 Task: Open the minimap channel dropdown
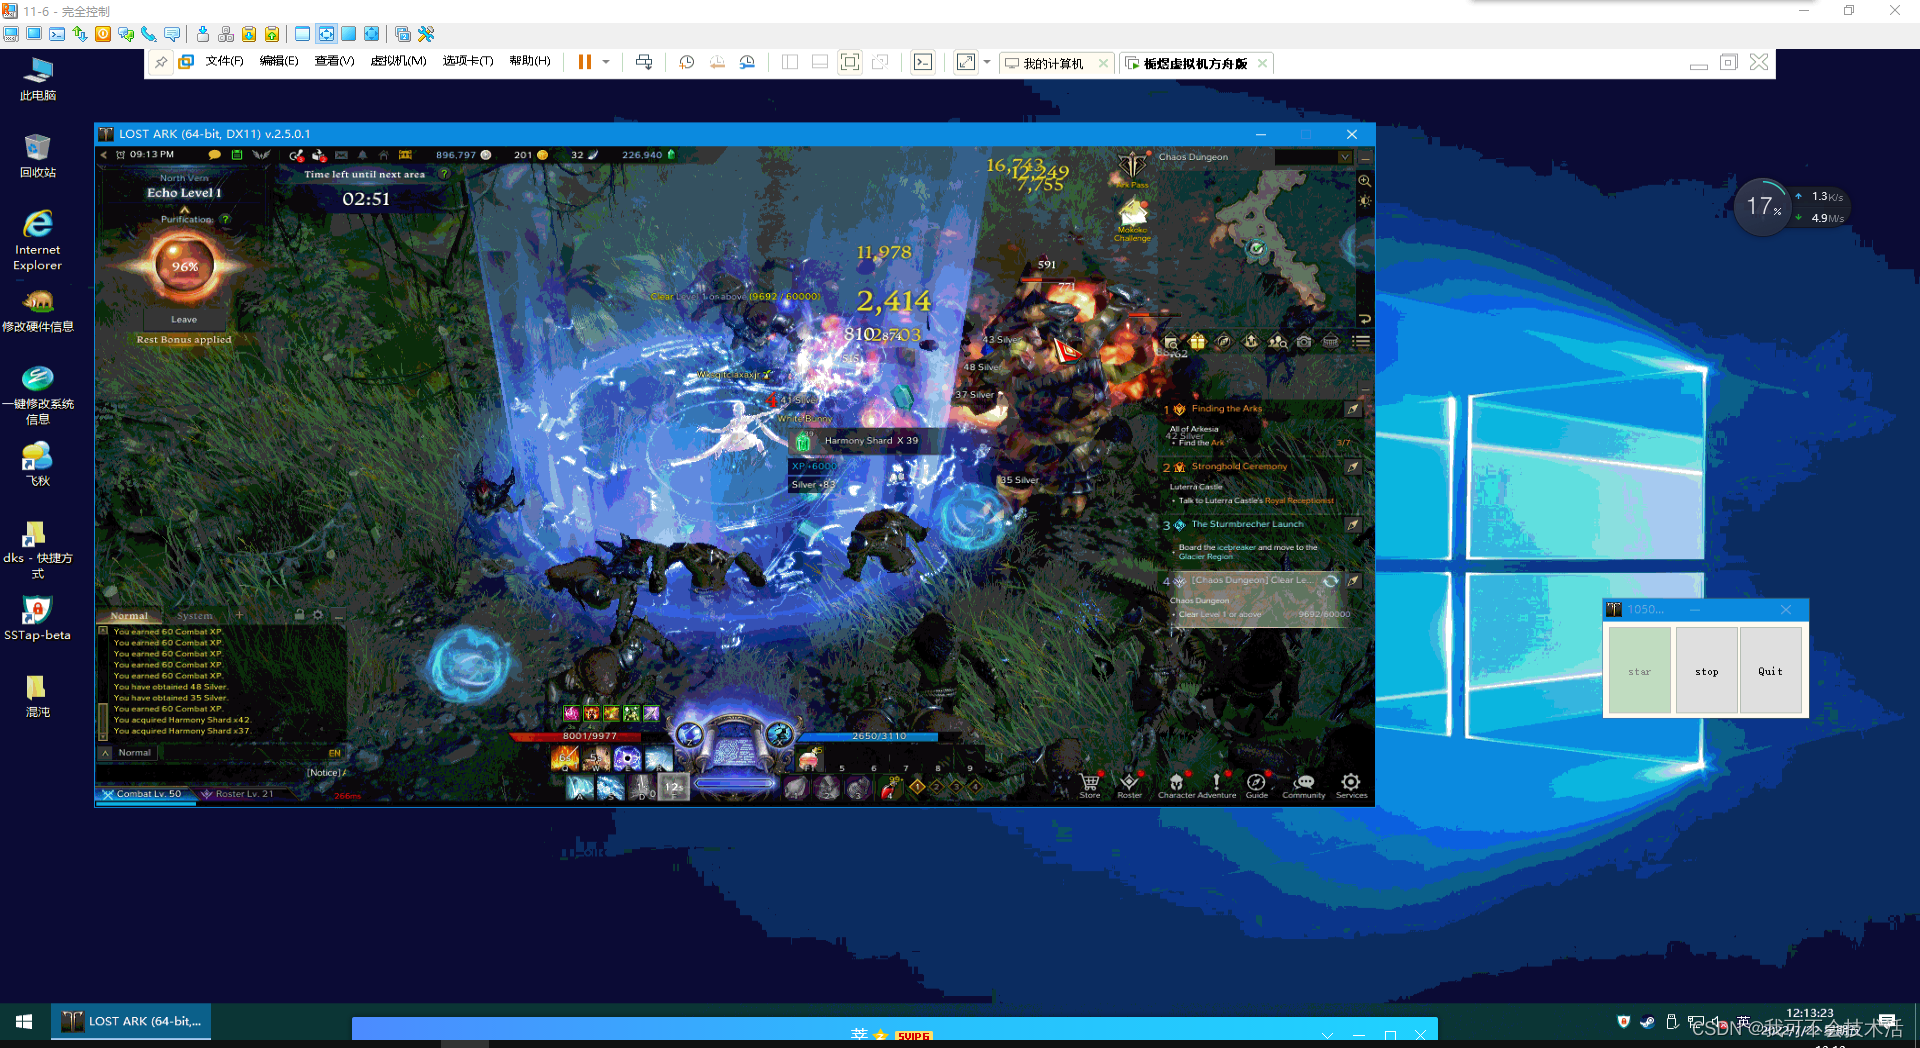[1344, 157]
